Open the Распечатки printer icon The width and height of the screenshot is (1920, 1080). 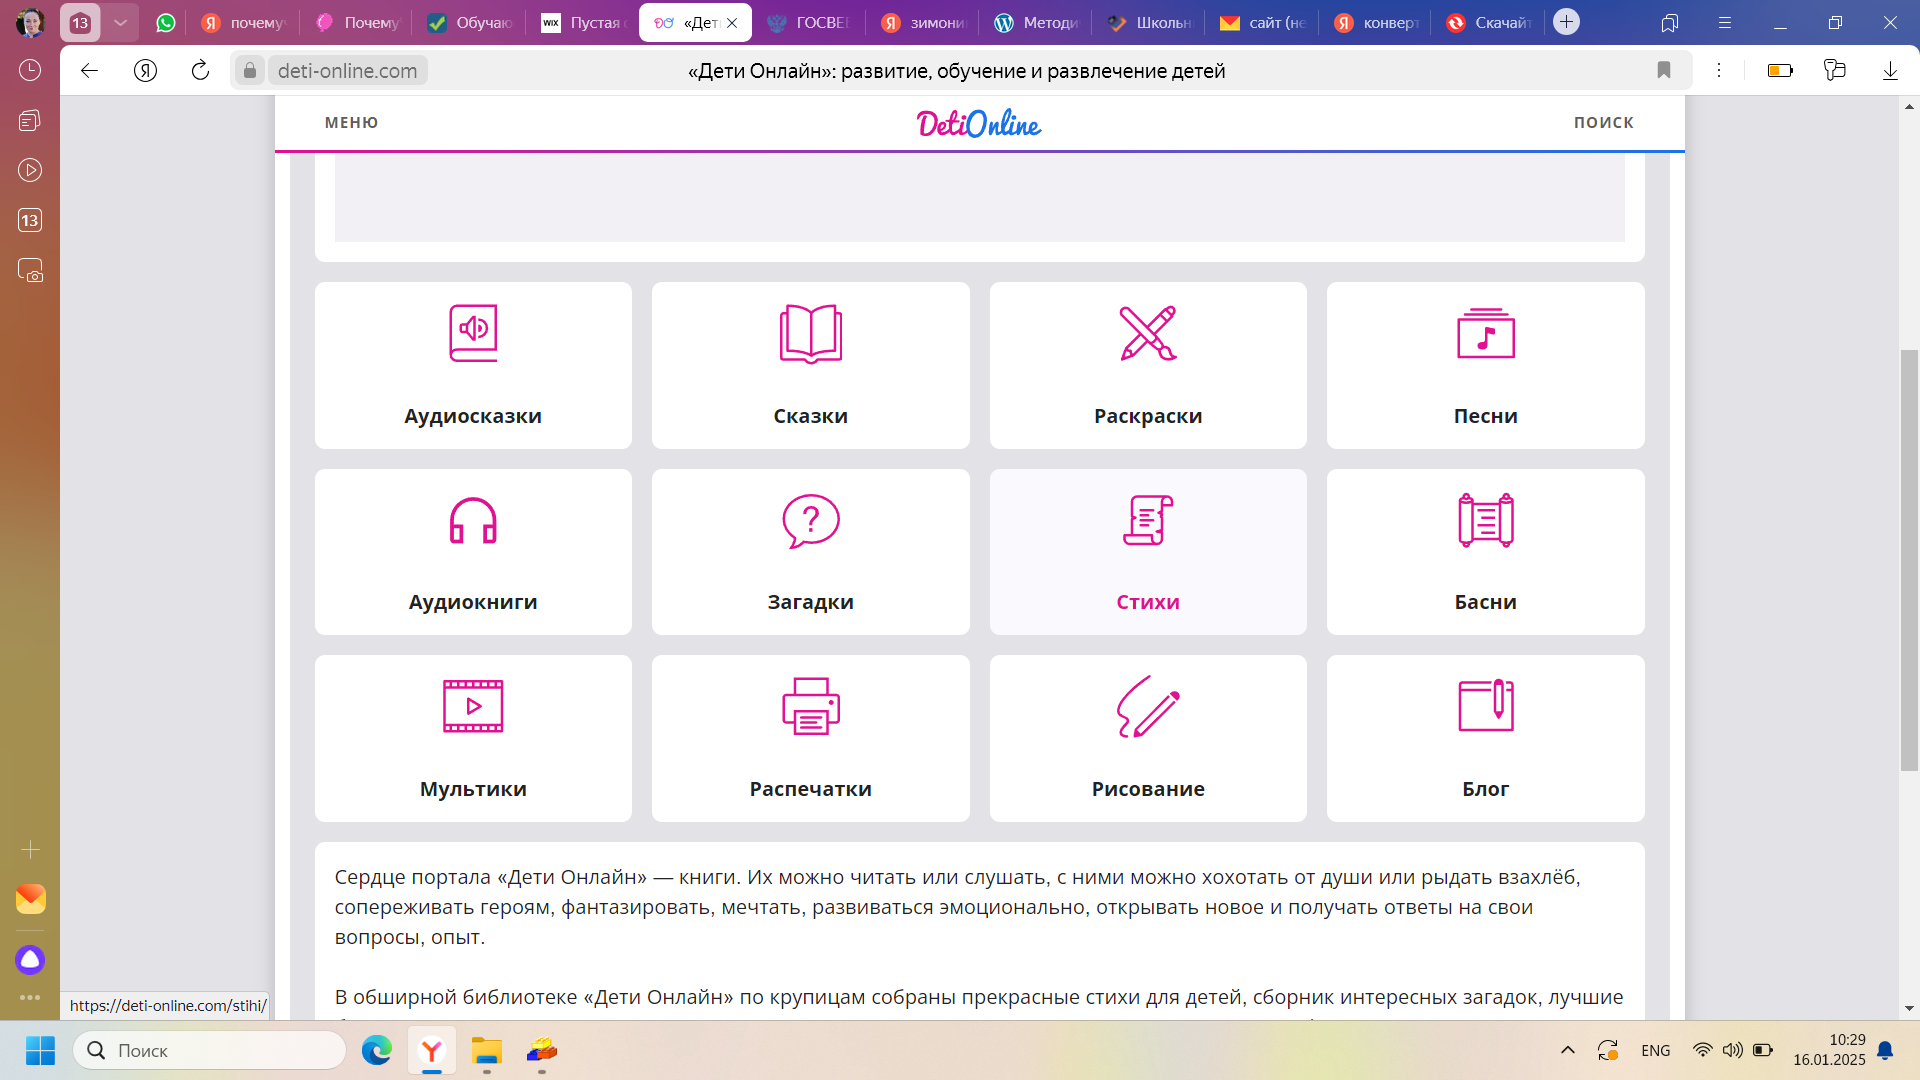tap(810, 707)
